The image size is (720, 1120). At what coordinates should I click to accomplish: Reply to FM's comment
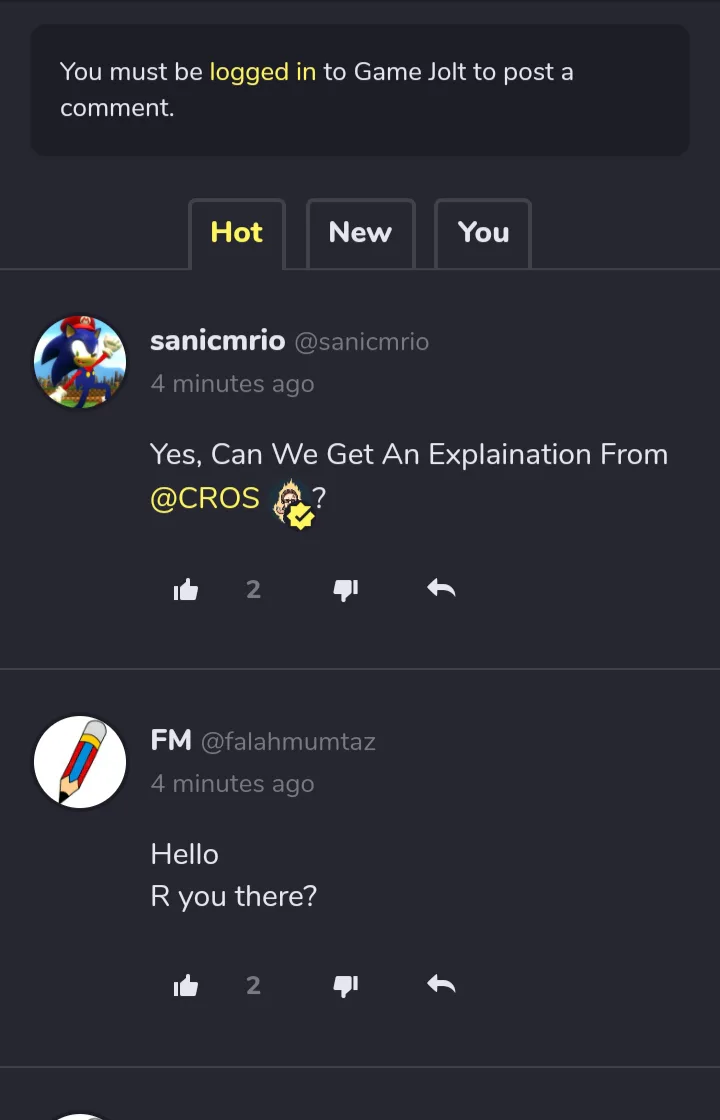click(441, 985)
